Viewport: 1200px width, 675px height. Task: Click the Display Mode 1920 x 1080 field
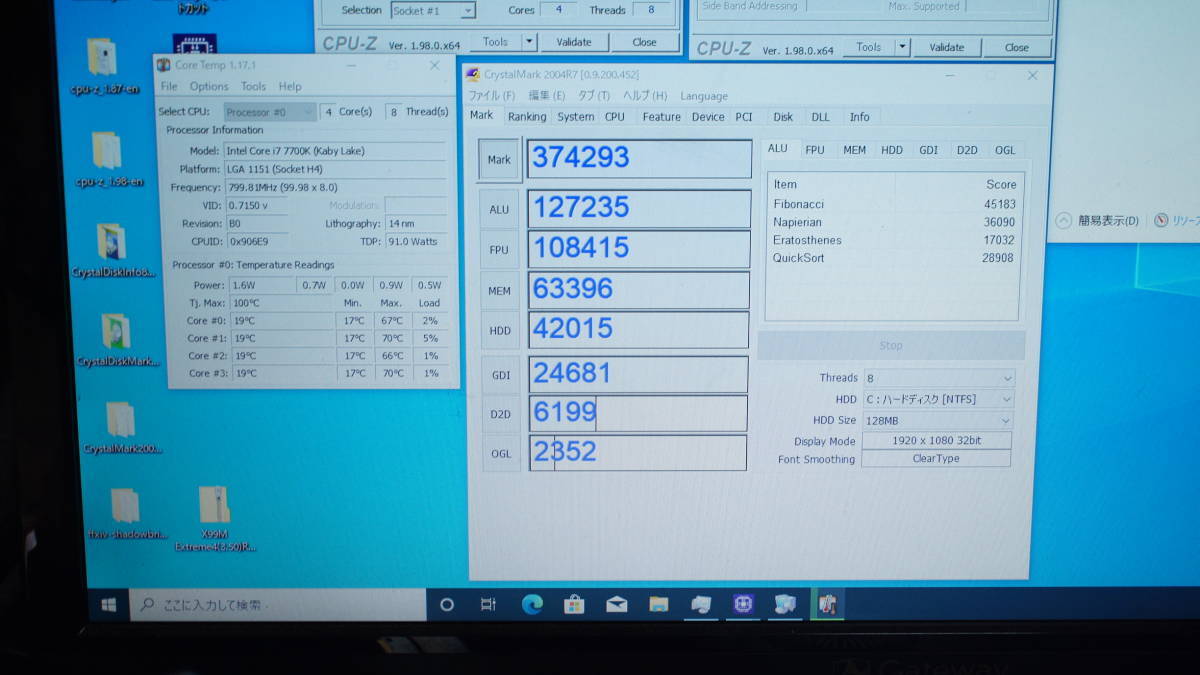point(936,441)
